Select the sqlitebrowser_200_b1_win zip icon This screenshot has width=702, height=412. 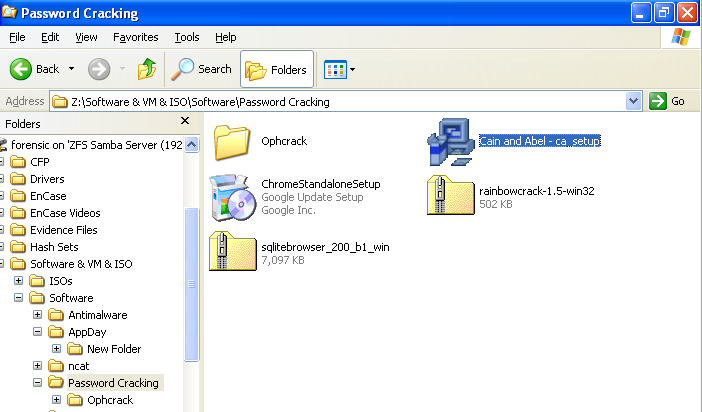(x=233, y=251)
